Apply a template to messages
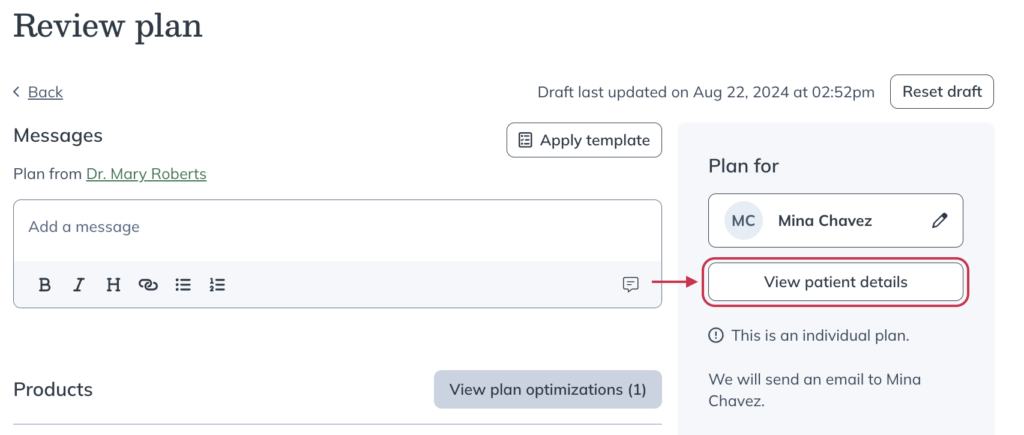This screenshot has height=435, width=1024. click(x=584, y=140)
